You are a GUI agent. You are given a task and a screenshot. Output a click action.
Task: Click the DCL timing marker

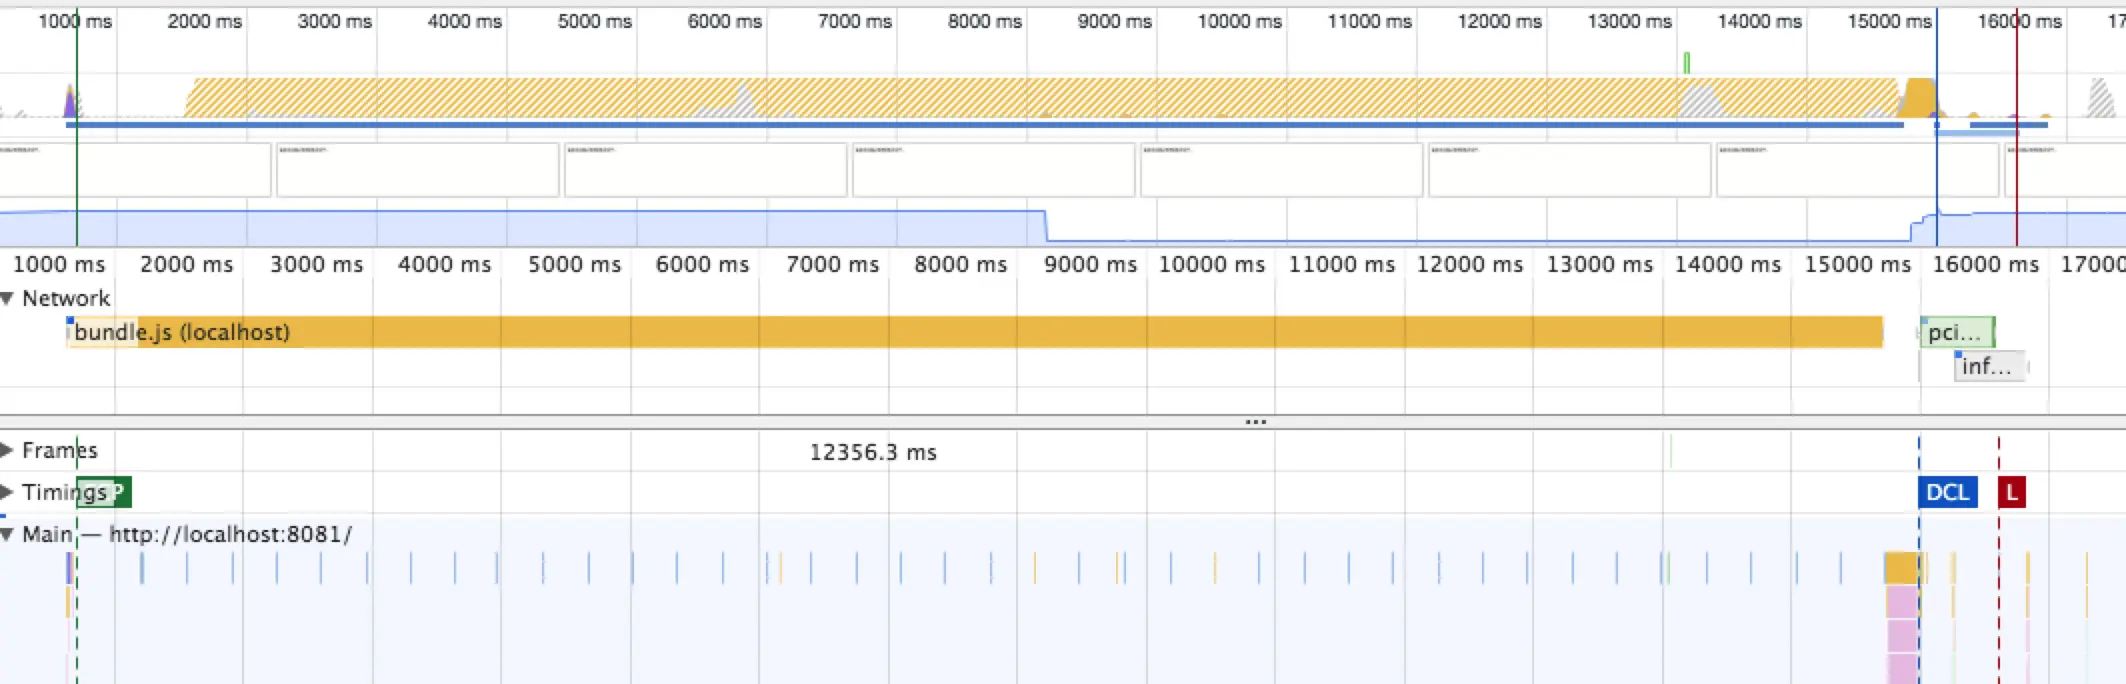(1947, 492)
